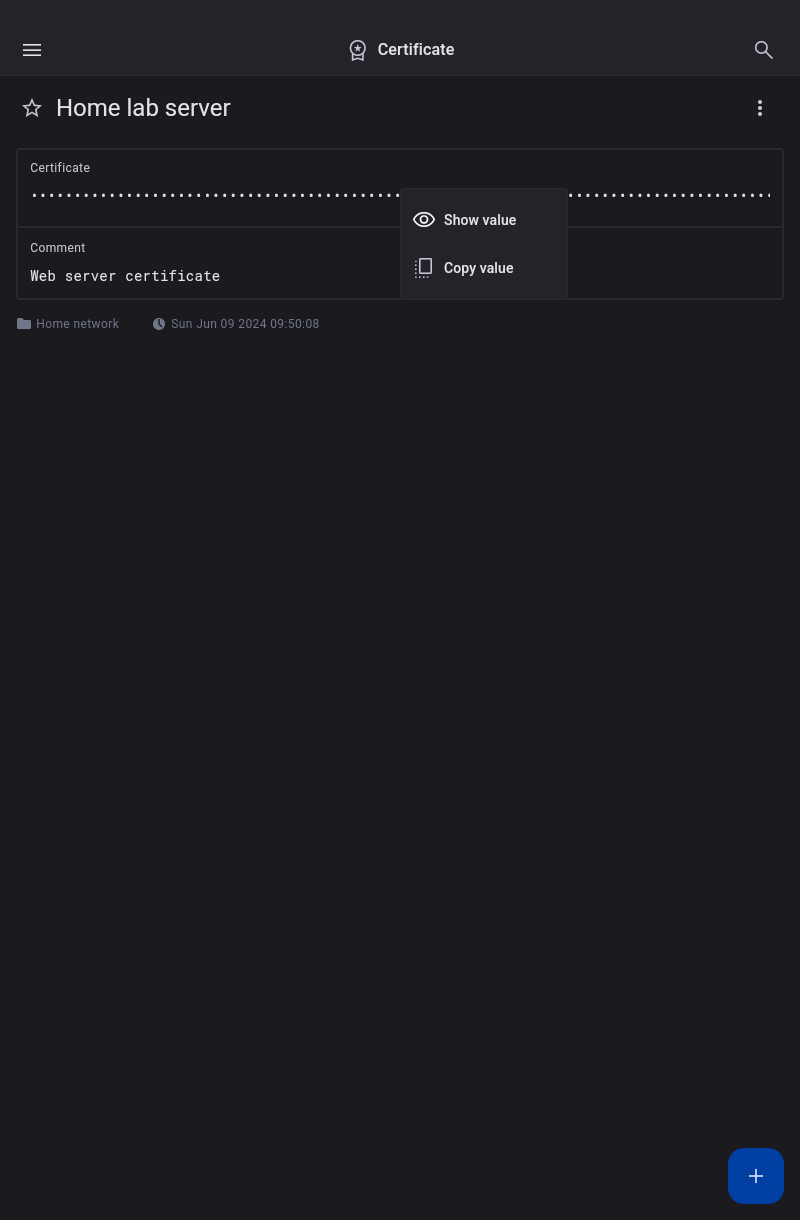Select the "Show value" menu entry

pyautogui.click(x=480, y=220)
